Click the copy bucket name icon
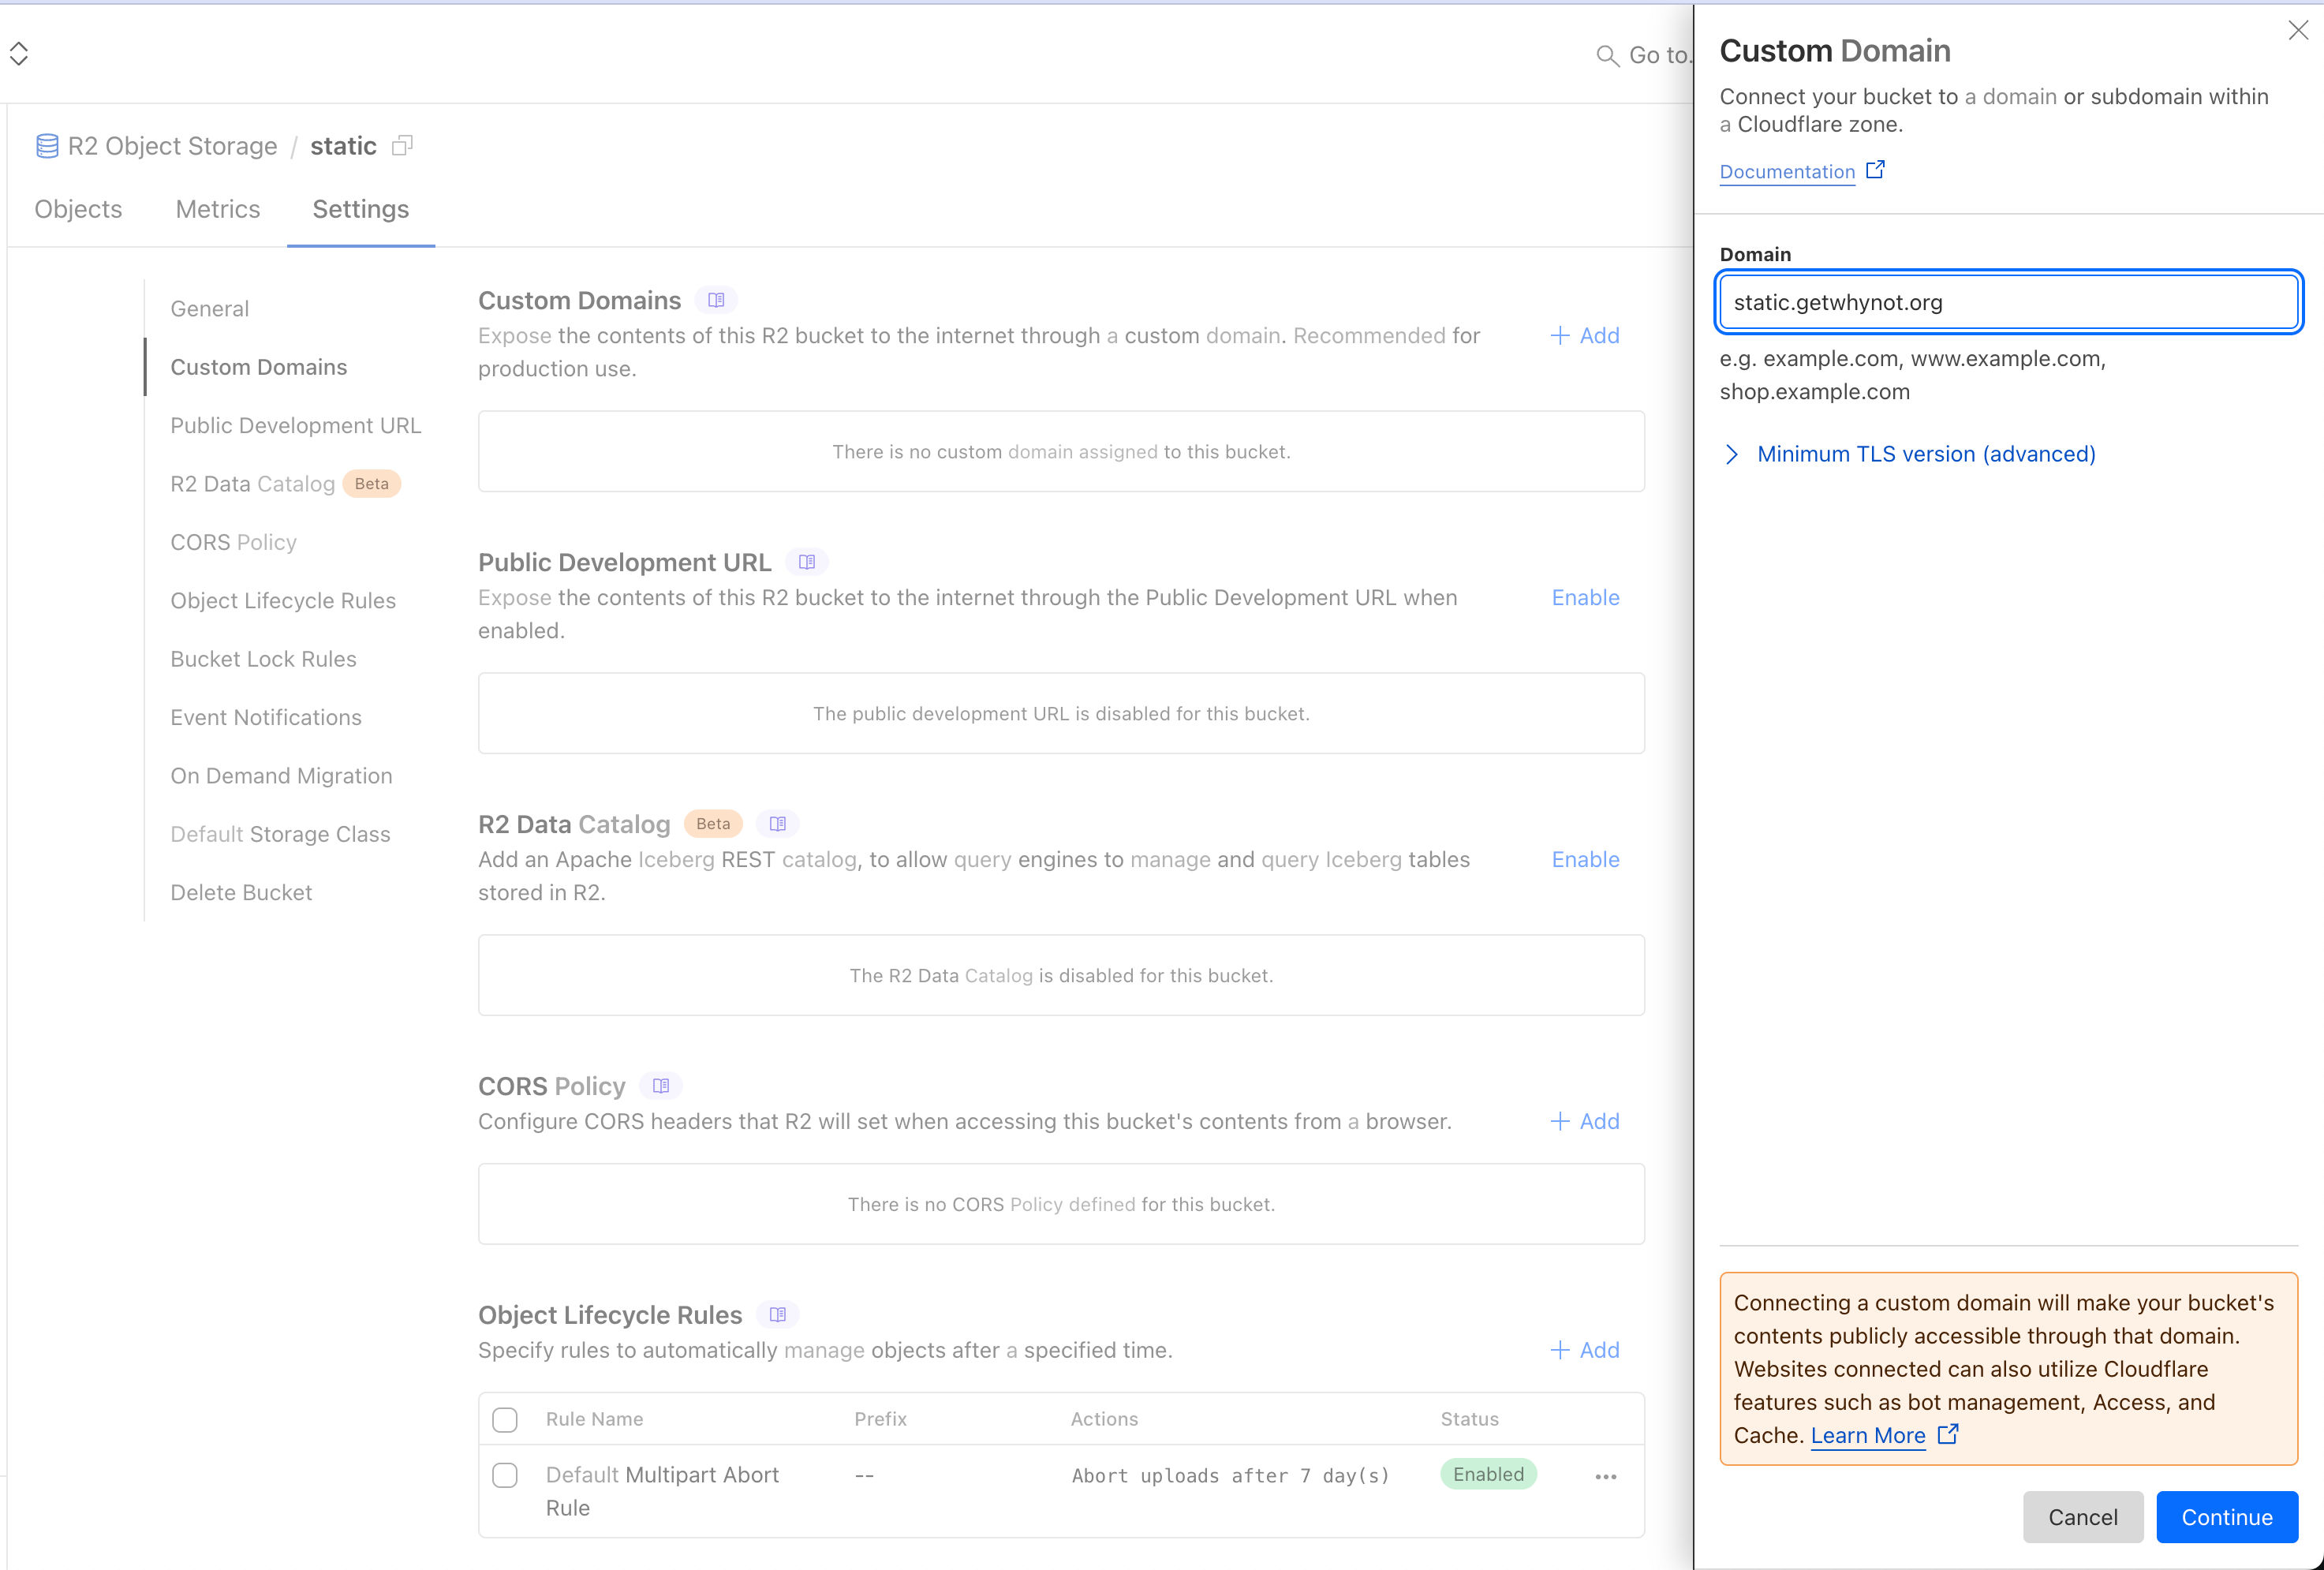2324x1570 pixels. coord(402,146)
